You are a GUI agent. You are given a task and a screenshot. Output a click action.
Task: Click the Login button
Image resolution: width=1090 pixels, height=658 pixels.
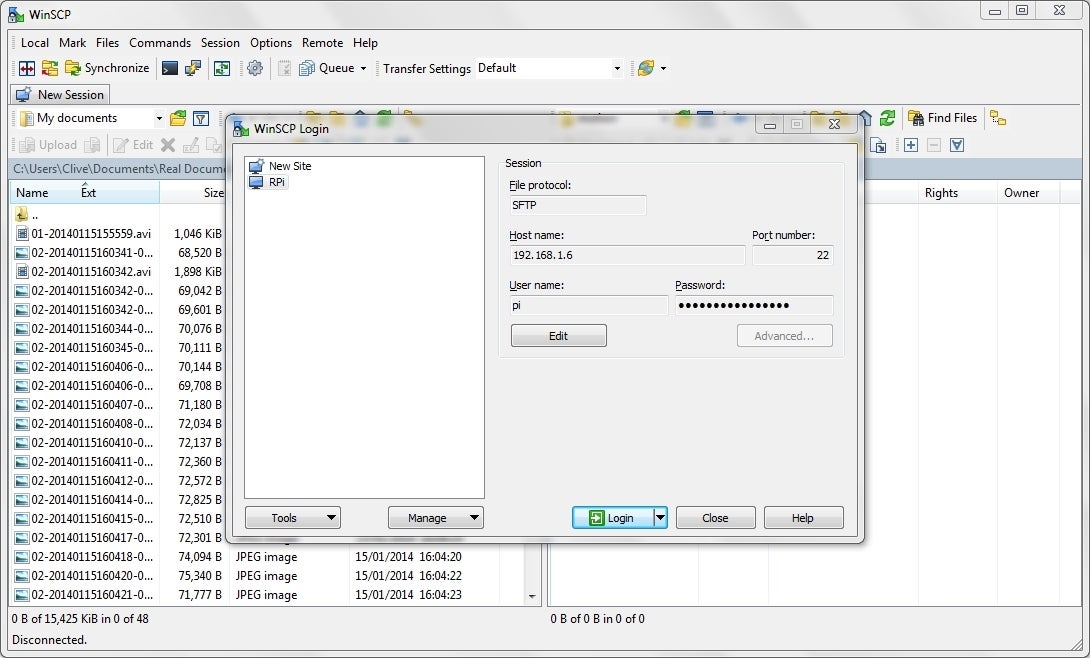[x=612, y=518]
